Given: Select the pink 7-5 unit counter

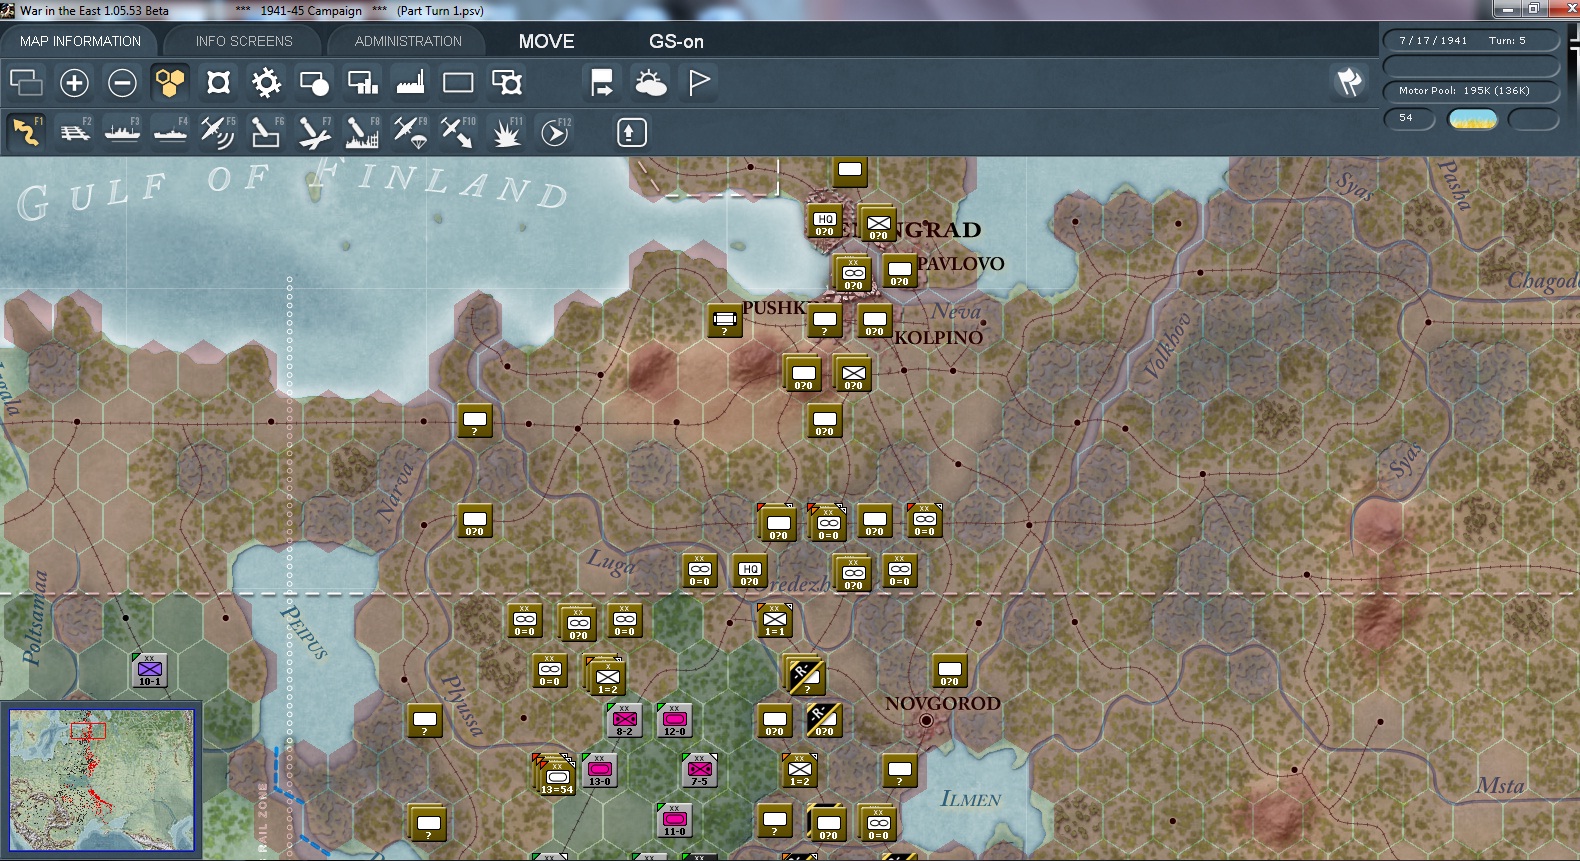Looking at the screenshot, I should pyautogui.click(x=699, y=770).
